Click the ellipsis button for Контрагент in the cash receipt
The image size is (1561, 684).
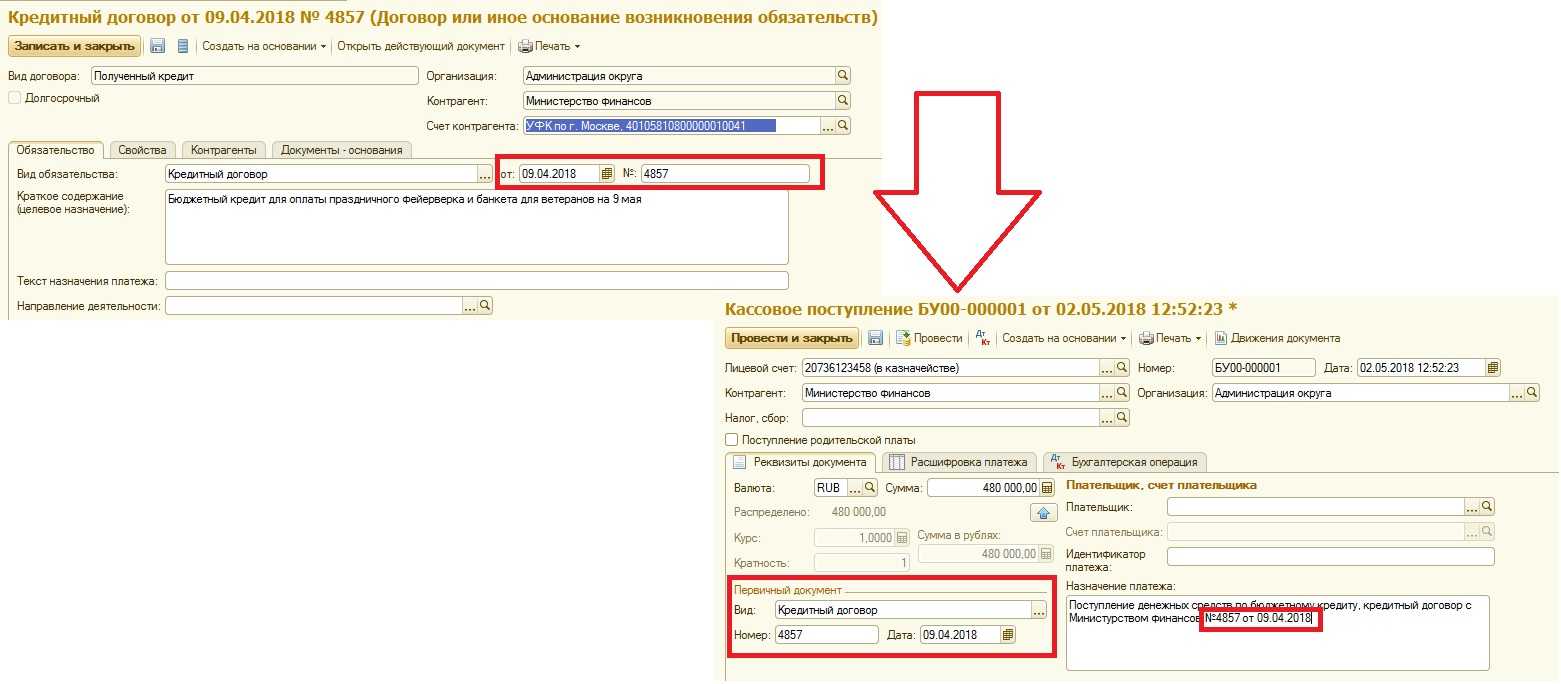pyautogui.click(x=1107, y=393)
